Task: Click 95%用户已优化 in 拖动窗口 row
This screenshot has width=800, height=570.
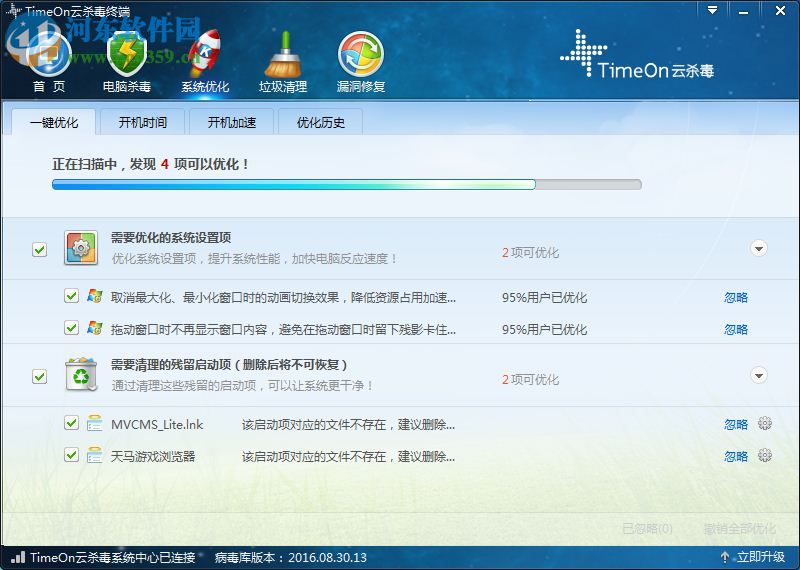Action: 544,329
